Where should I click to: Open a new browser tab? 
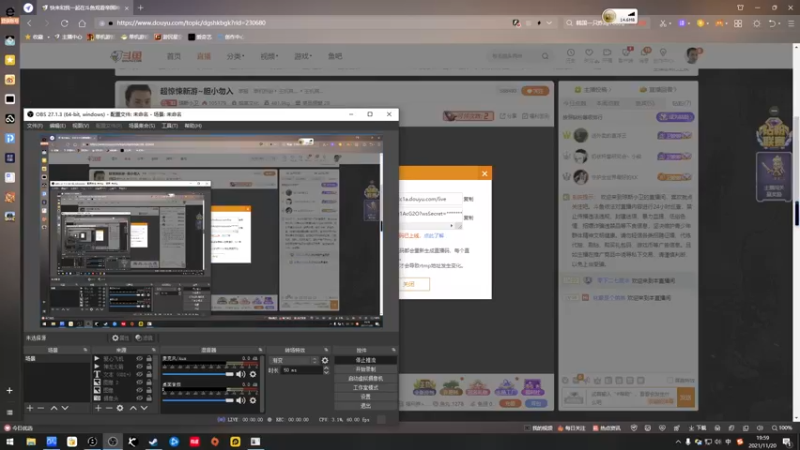pos(140,8)
